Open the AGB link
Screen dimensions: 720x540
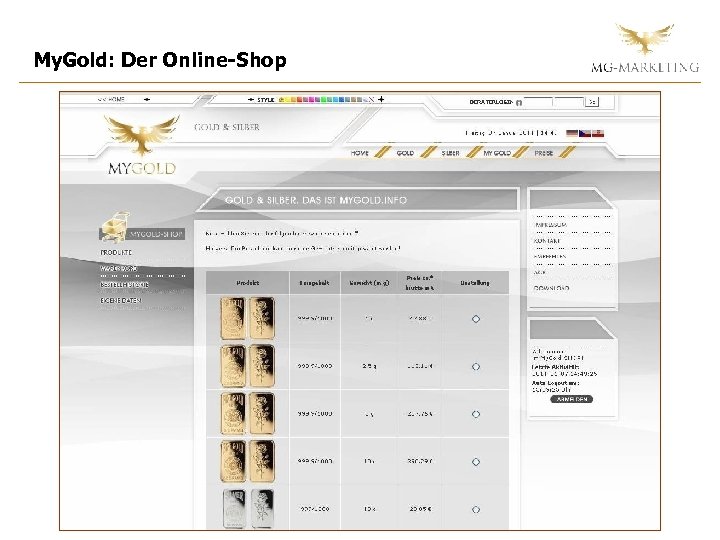540,272
